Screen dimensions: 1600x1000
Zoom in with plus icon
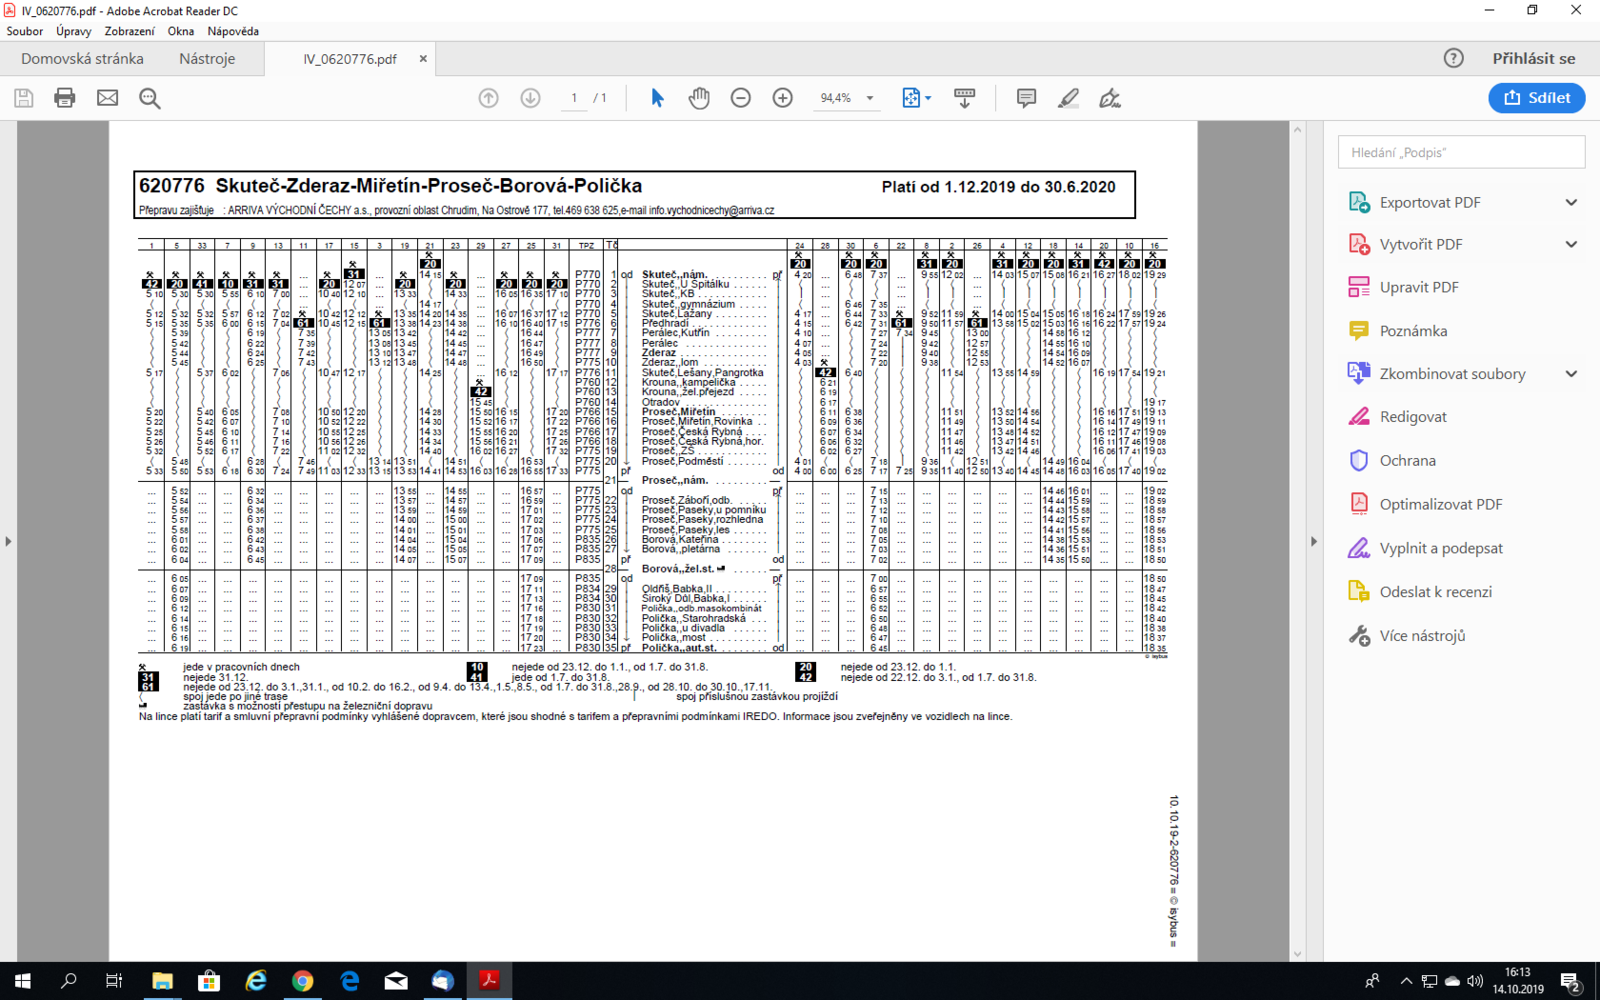coord(783,98)
